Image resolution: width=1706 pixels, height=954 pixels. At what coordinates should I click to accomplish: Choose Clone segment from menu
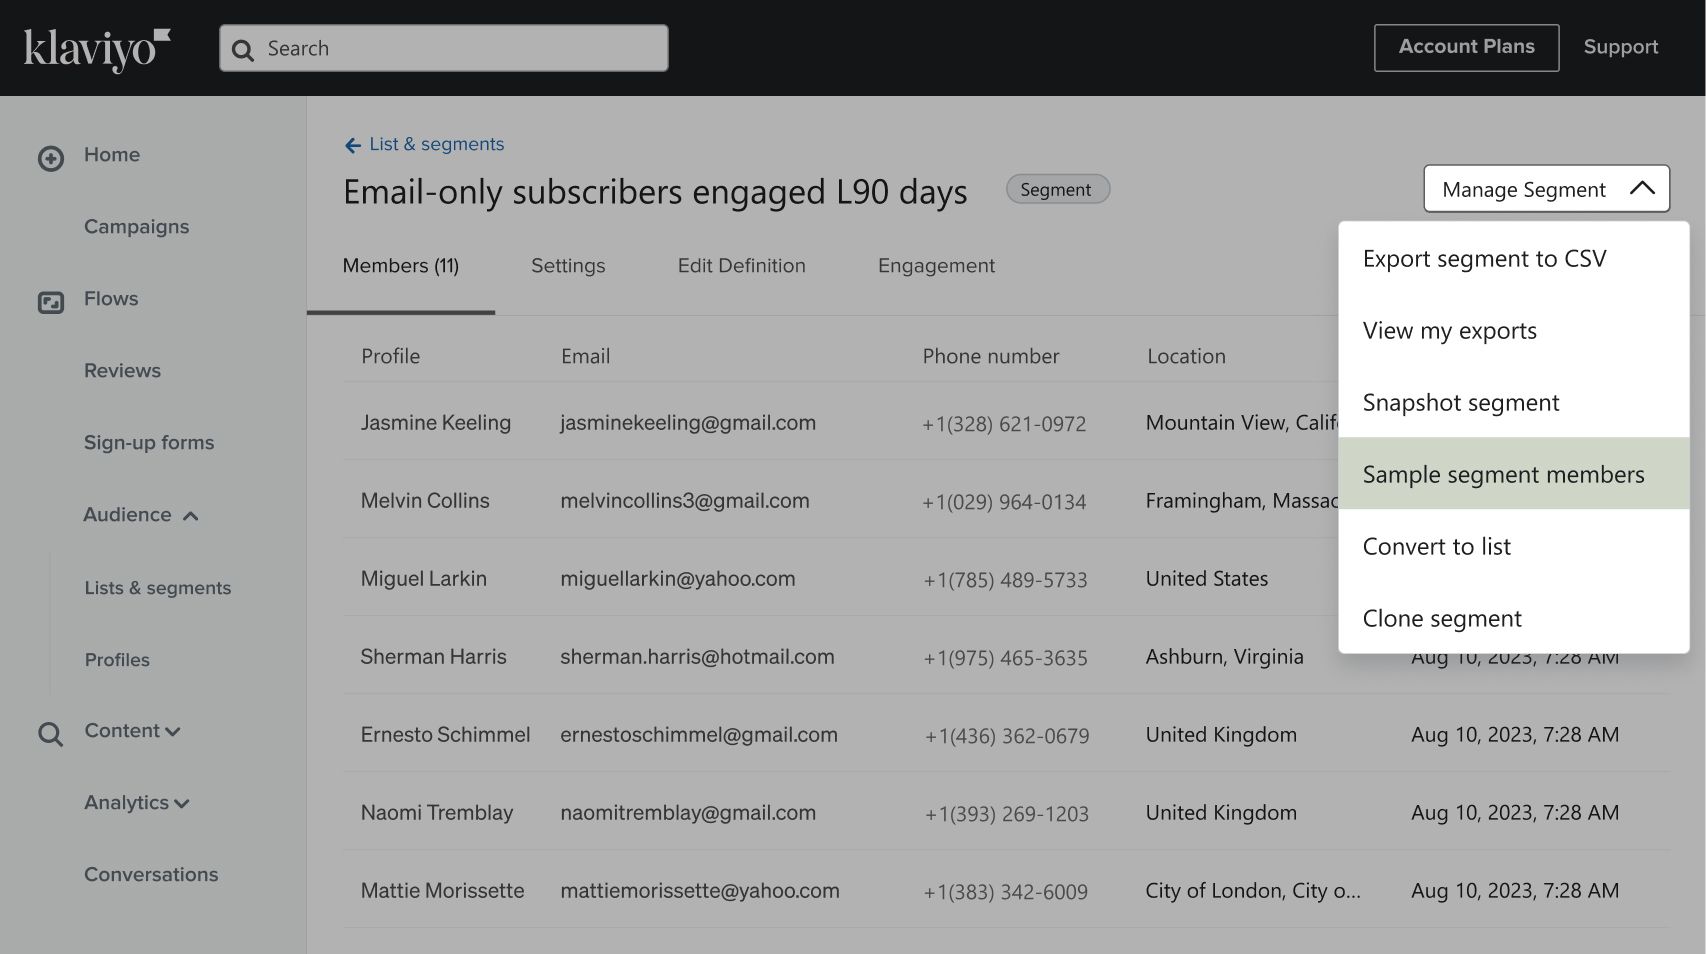tap(1442, 619)
